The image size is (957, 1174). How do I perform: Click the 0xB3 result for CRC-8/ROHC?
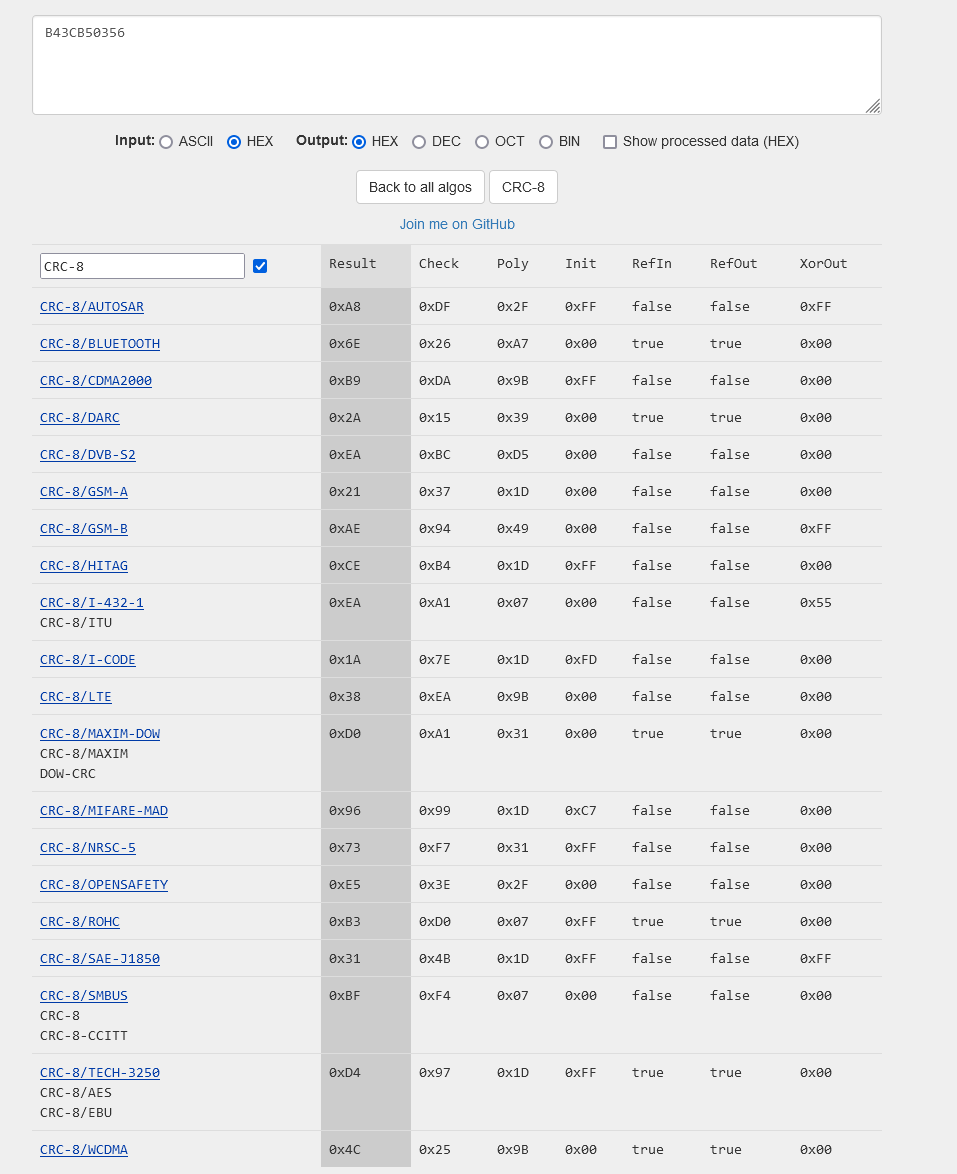pyautogui.click(x=345, y=922)
